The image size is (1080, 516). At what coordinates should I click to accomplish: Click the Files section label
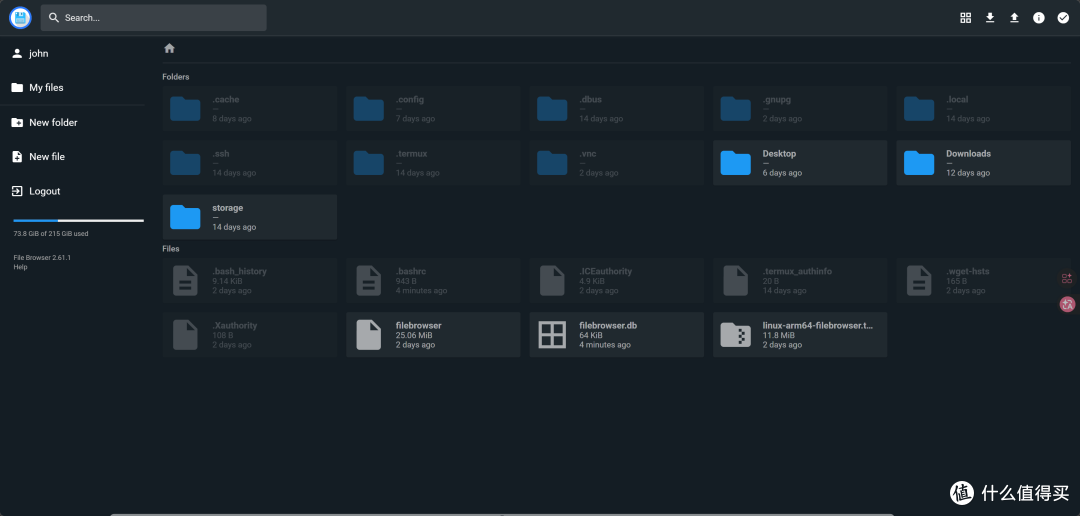[171, 249]
